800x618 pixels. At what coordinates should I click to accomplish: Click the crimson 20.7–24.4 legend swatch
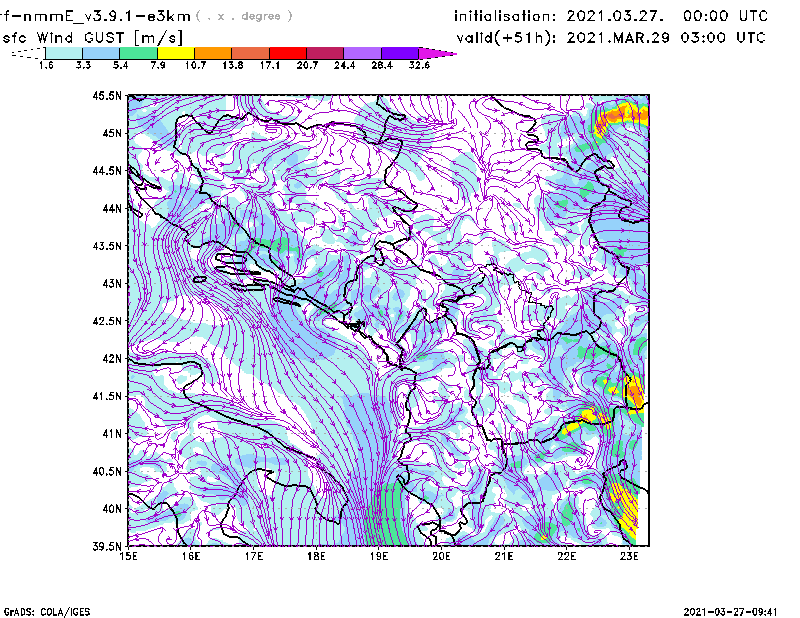coord(325,53)
